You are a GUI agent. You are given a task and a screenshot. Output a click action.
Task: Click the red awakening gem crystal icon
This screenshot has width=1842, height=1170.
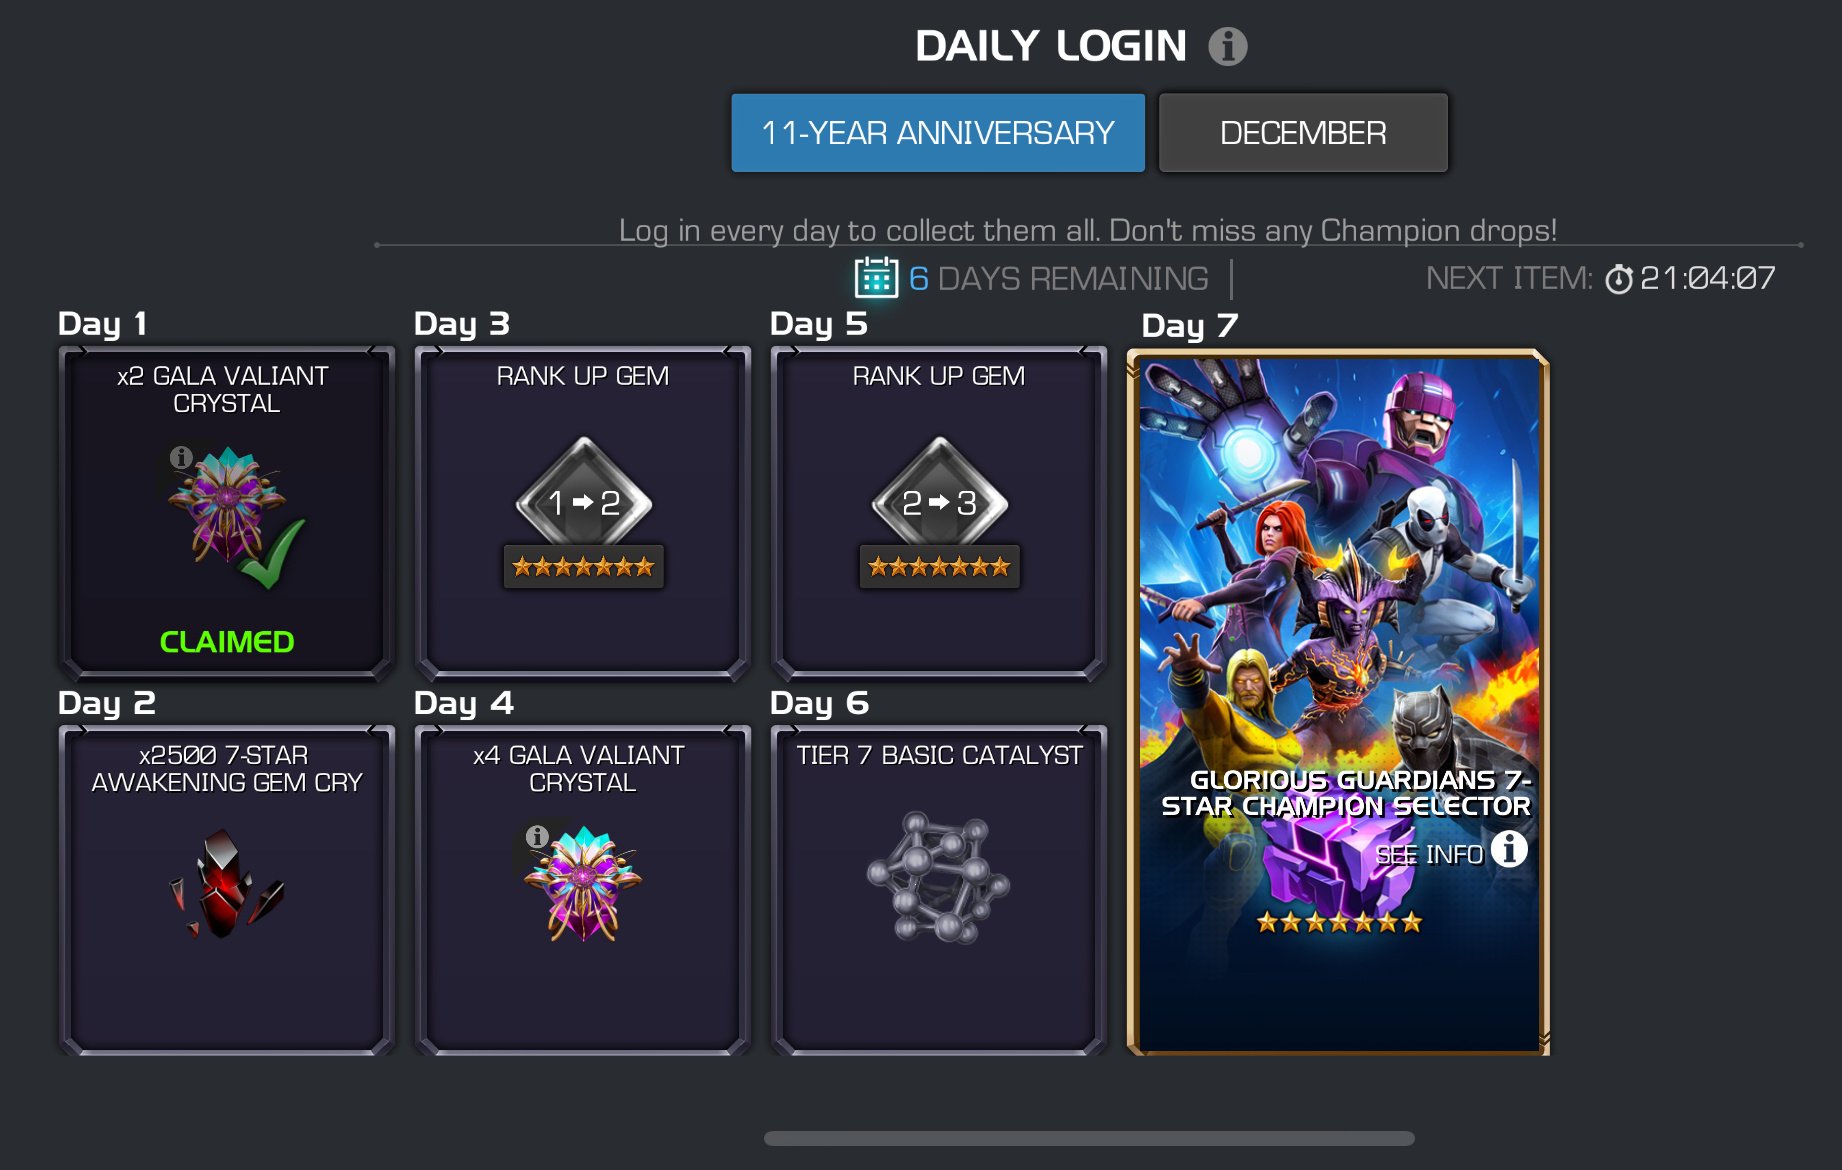point(226,883)
